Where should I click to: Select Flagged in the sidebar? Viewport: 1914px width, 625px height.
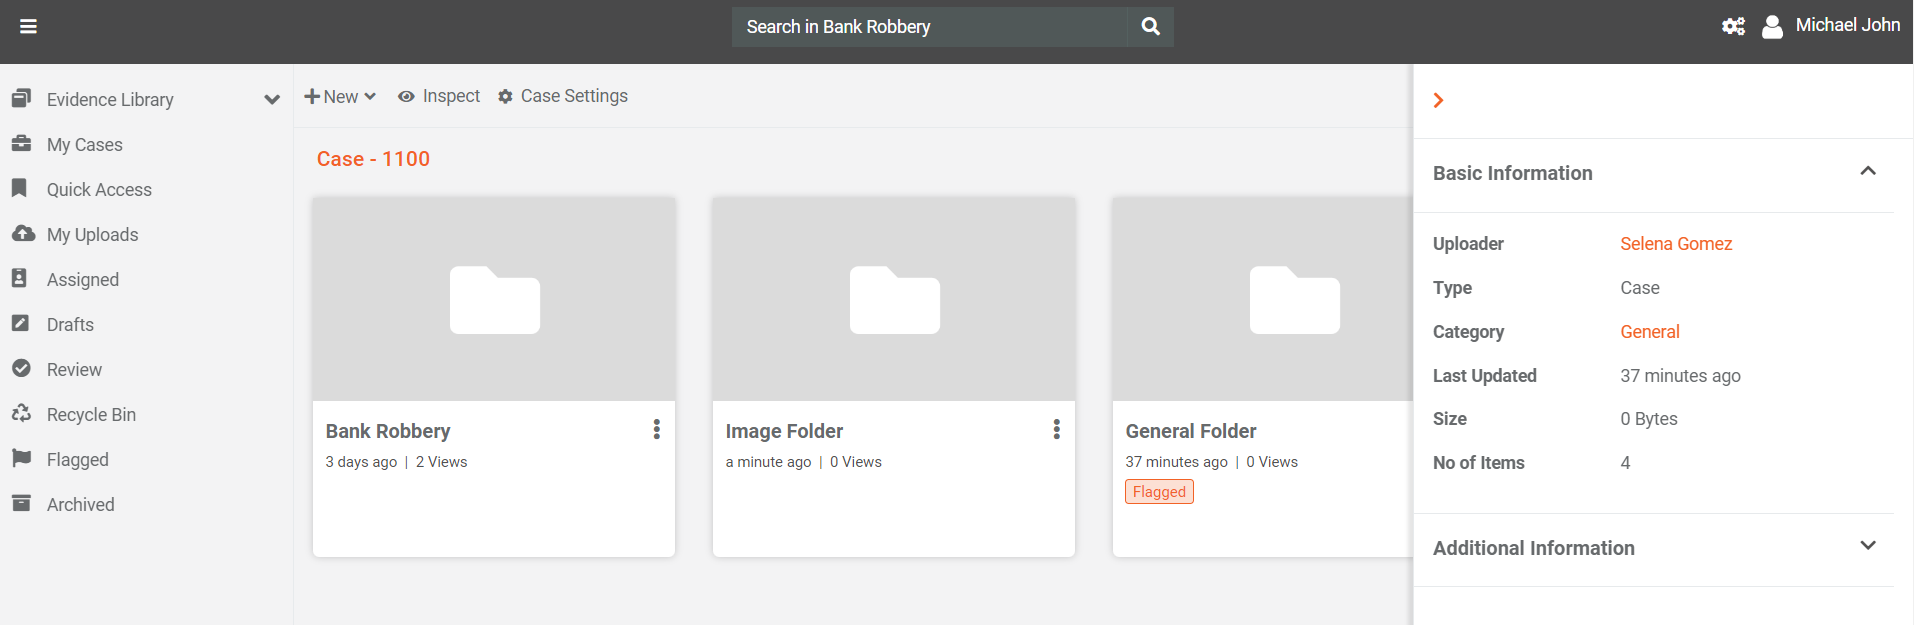pos(78,460)
